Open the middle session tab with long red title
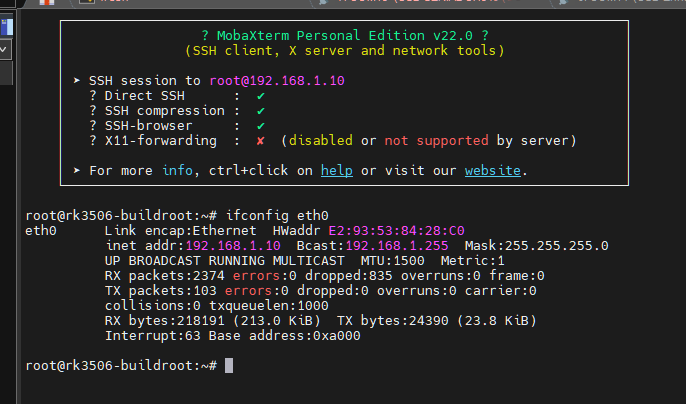Image resolution: width=686 pixels, height=404 pixels. [416, 2]
